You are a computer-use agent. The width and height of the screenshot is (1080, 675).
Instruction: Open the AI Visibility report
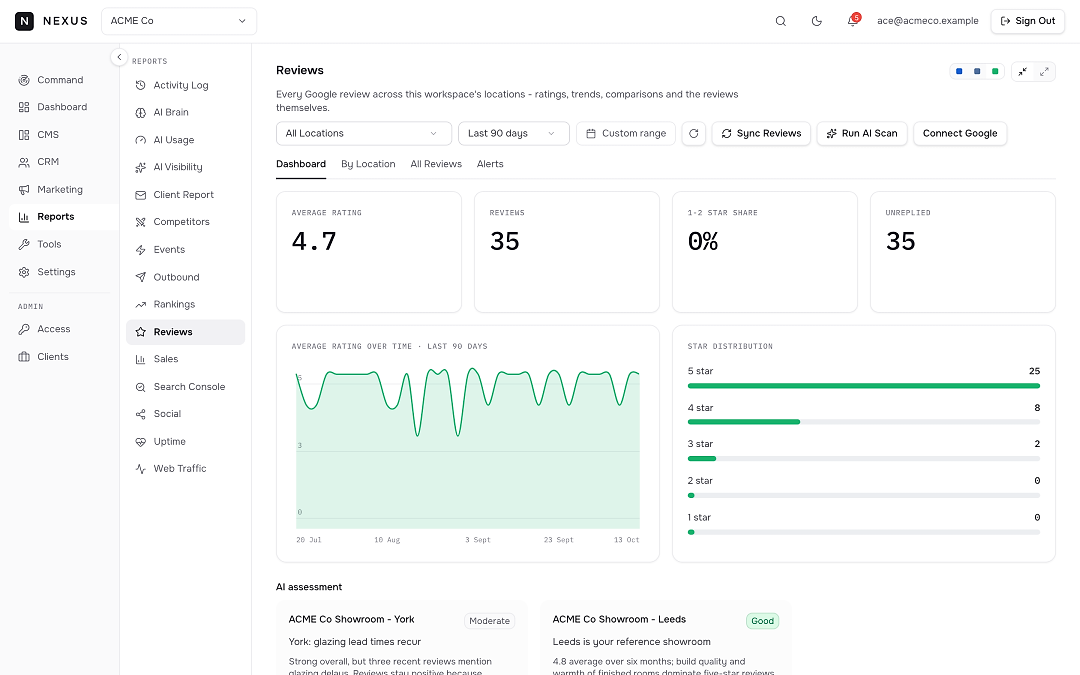(185, 167)
